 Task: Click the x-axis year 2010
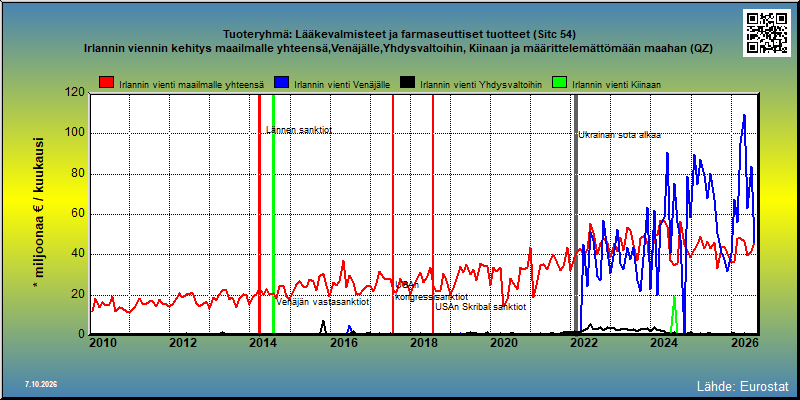click(x=103, y=342)
